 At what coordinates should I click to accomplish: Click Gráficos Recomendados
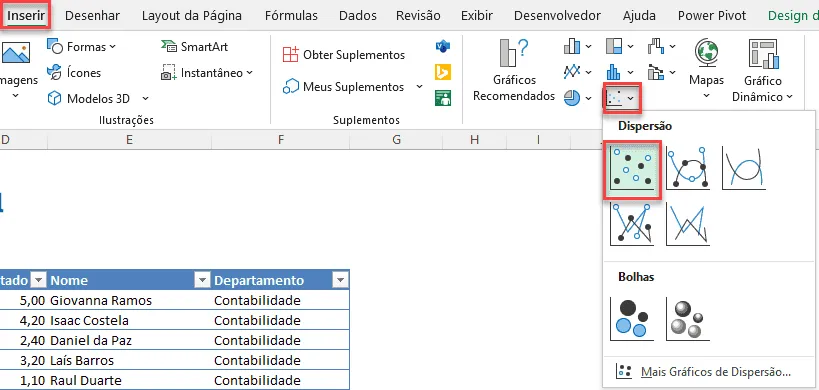514,70
